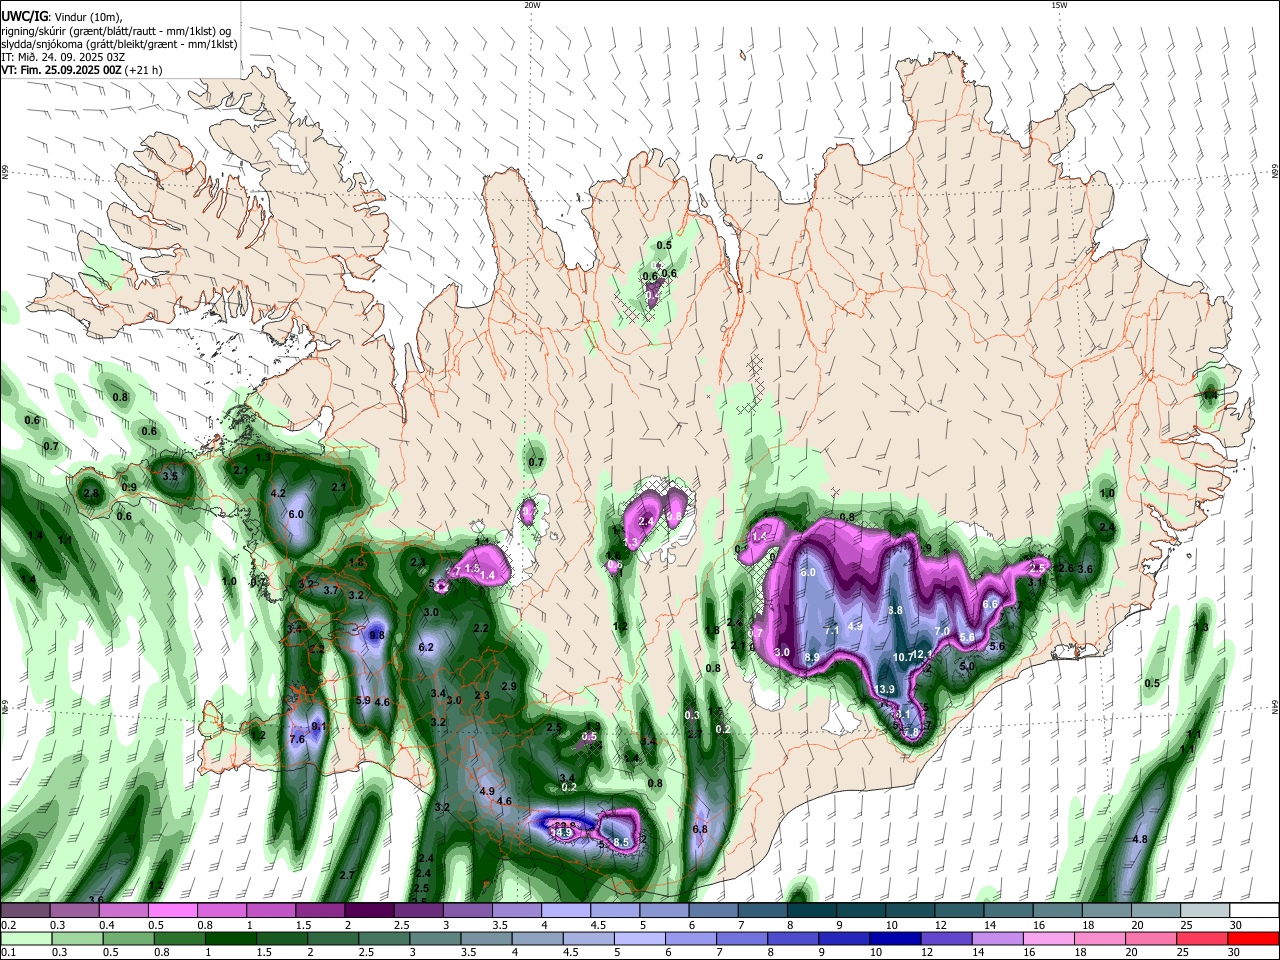Image resolution: width=1280 pixels, height=960 pixels.
Task: Click the 8.9 precipitation value
Action: tap(812, 657)
